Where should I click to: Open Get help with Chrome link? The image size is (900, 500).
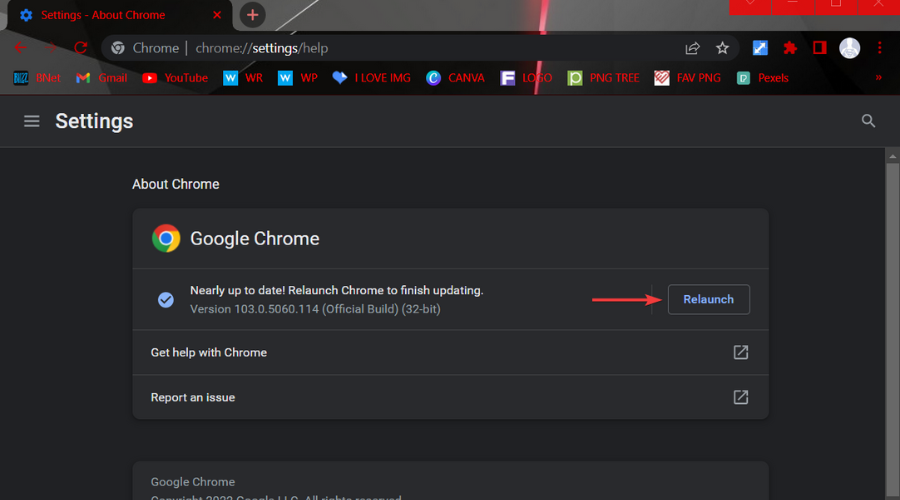[451, 352]
